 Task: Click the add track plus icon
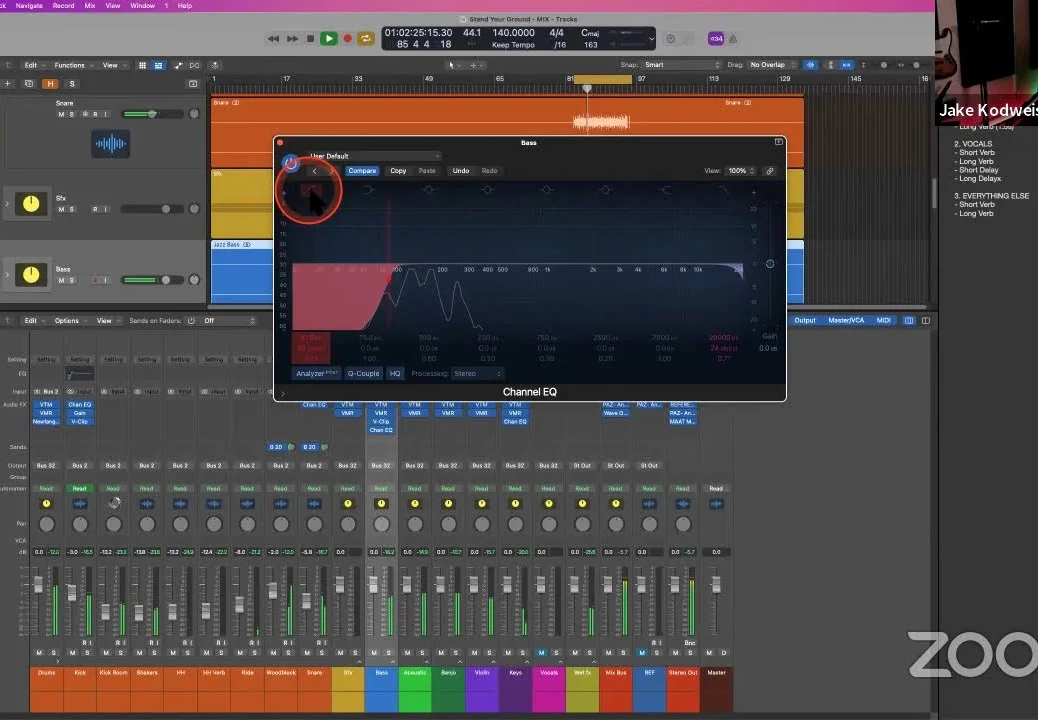click(x=8, y=84)
